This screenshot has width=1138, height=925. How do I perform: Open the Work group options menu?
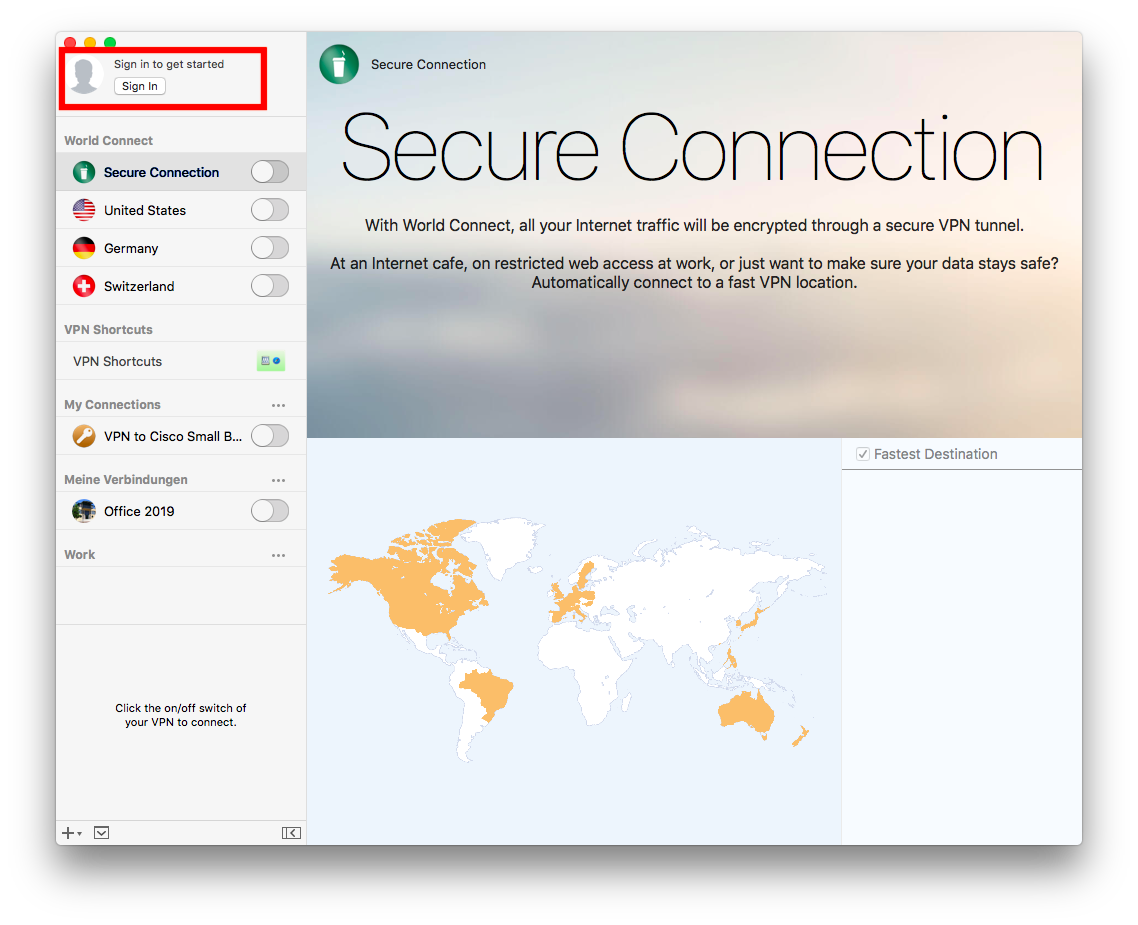click(278, 556)
